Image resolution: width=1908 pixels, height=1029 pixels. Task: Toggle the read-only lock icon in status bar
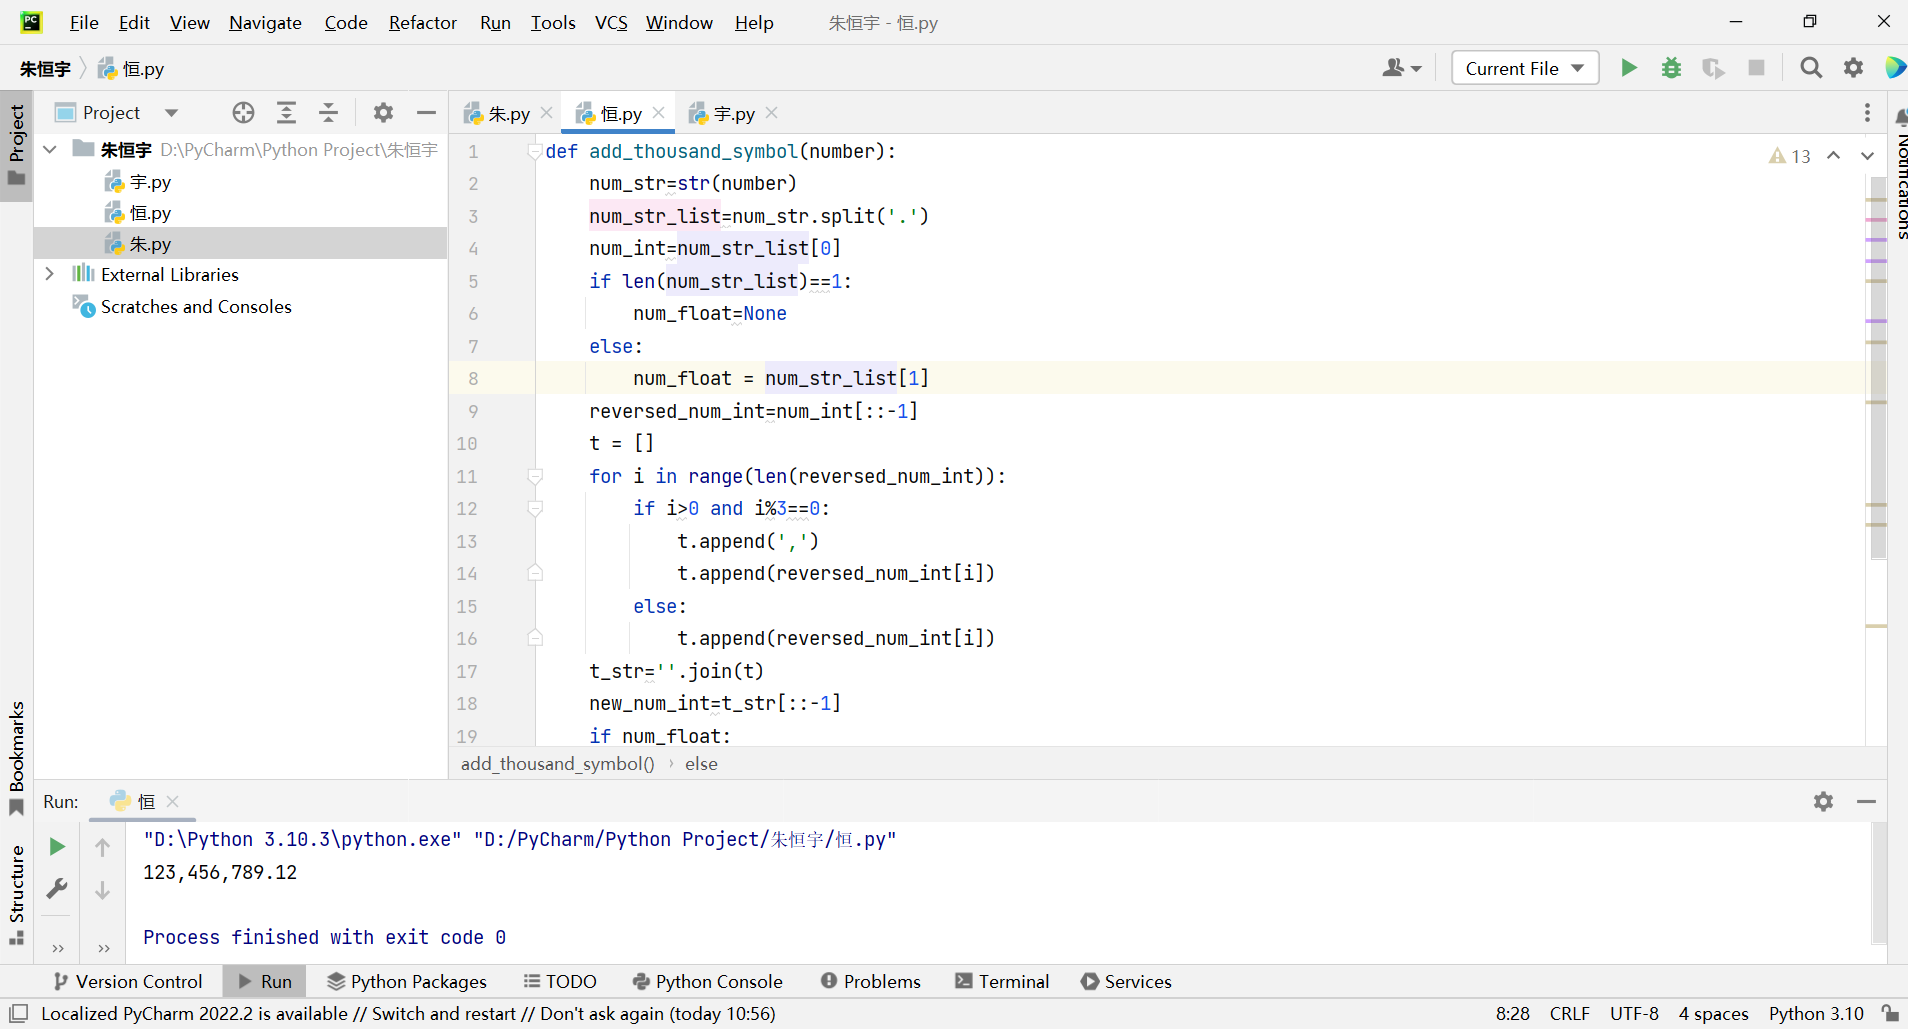coord(1889,1013)
